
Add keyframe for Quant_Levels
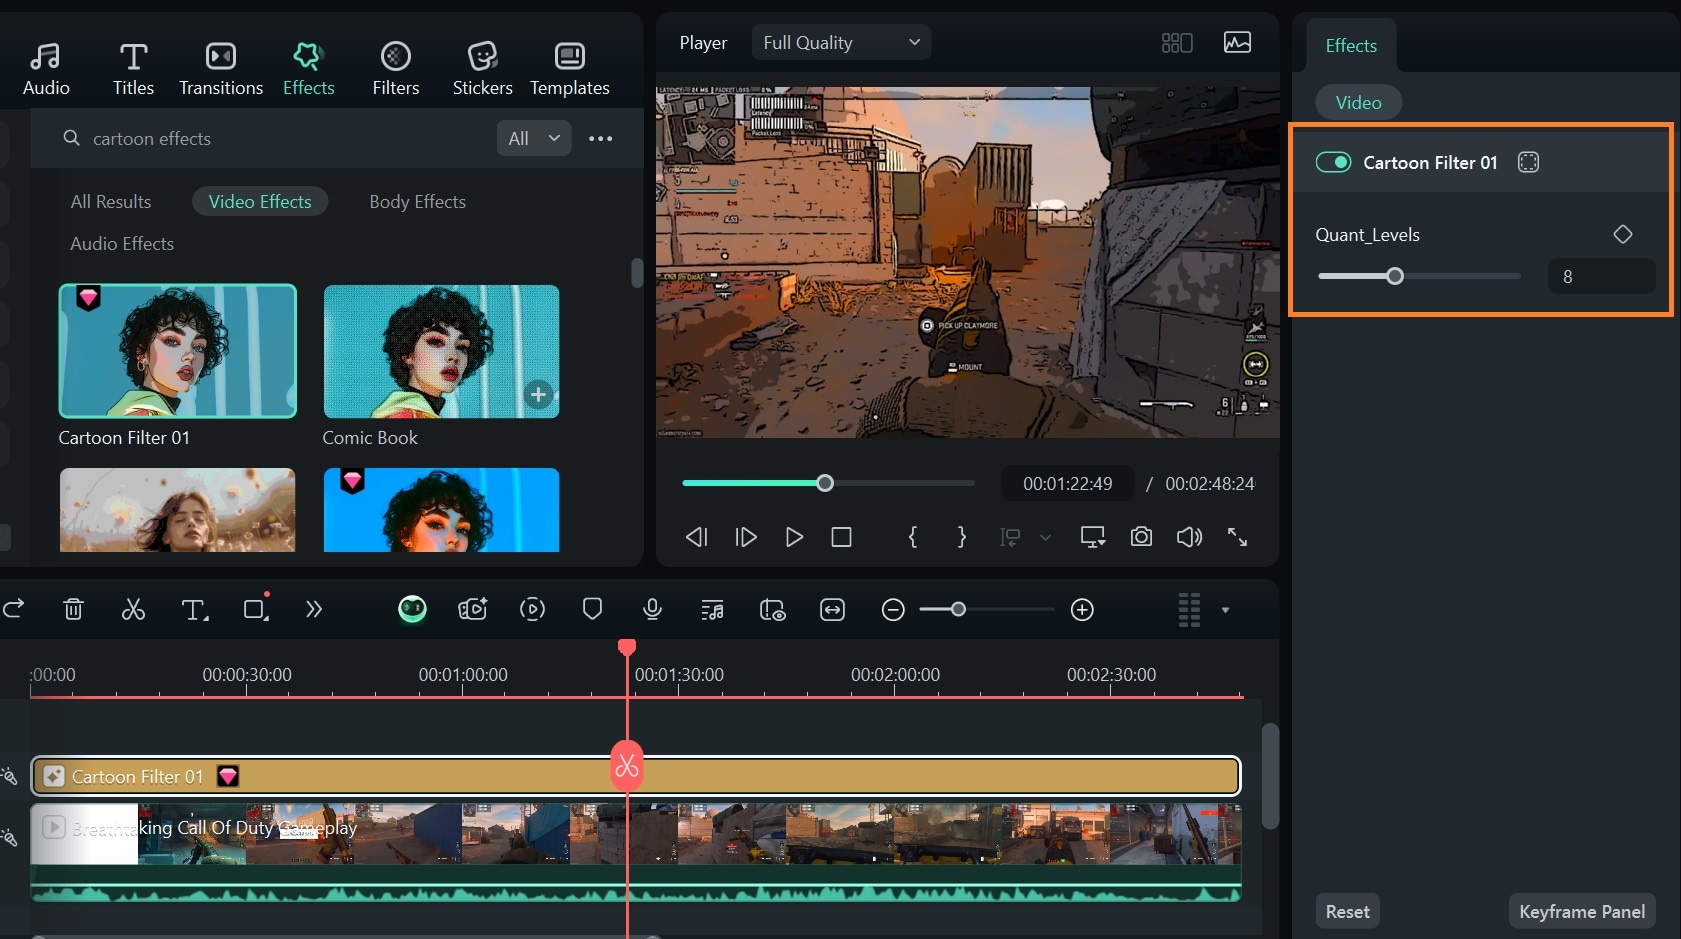click(1622, 234)
